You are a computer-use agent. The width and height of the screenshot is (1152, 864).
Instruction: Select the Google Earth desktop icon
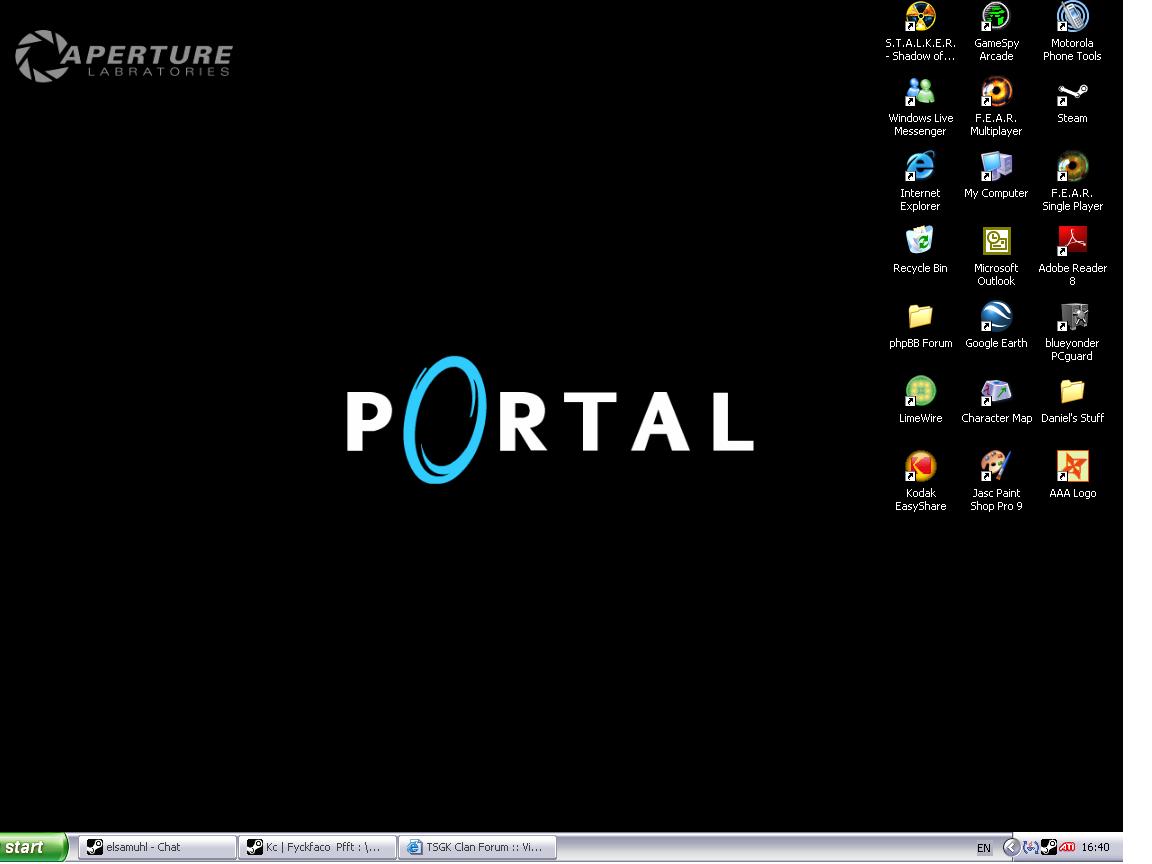tap(996, 318)
